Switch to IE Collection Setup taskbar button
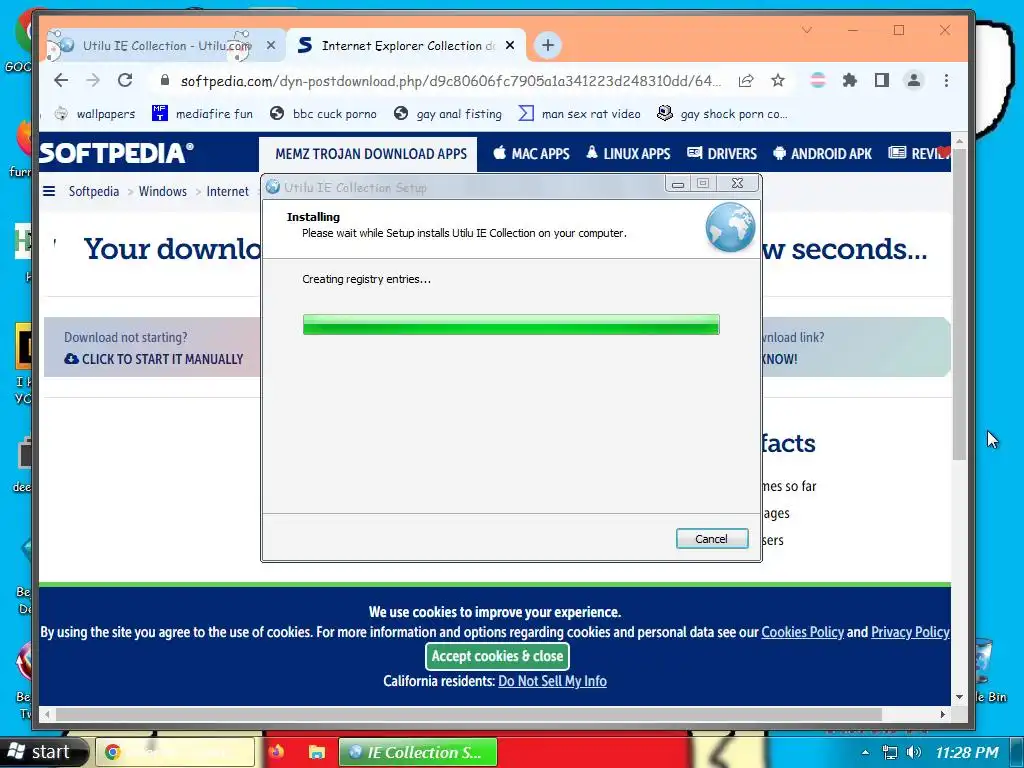The height and width of the screenshot is (768, 1024). (418, 752)
